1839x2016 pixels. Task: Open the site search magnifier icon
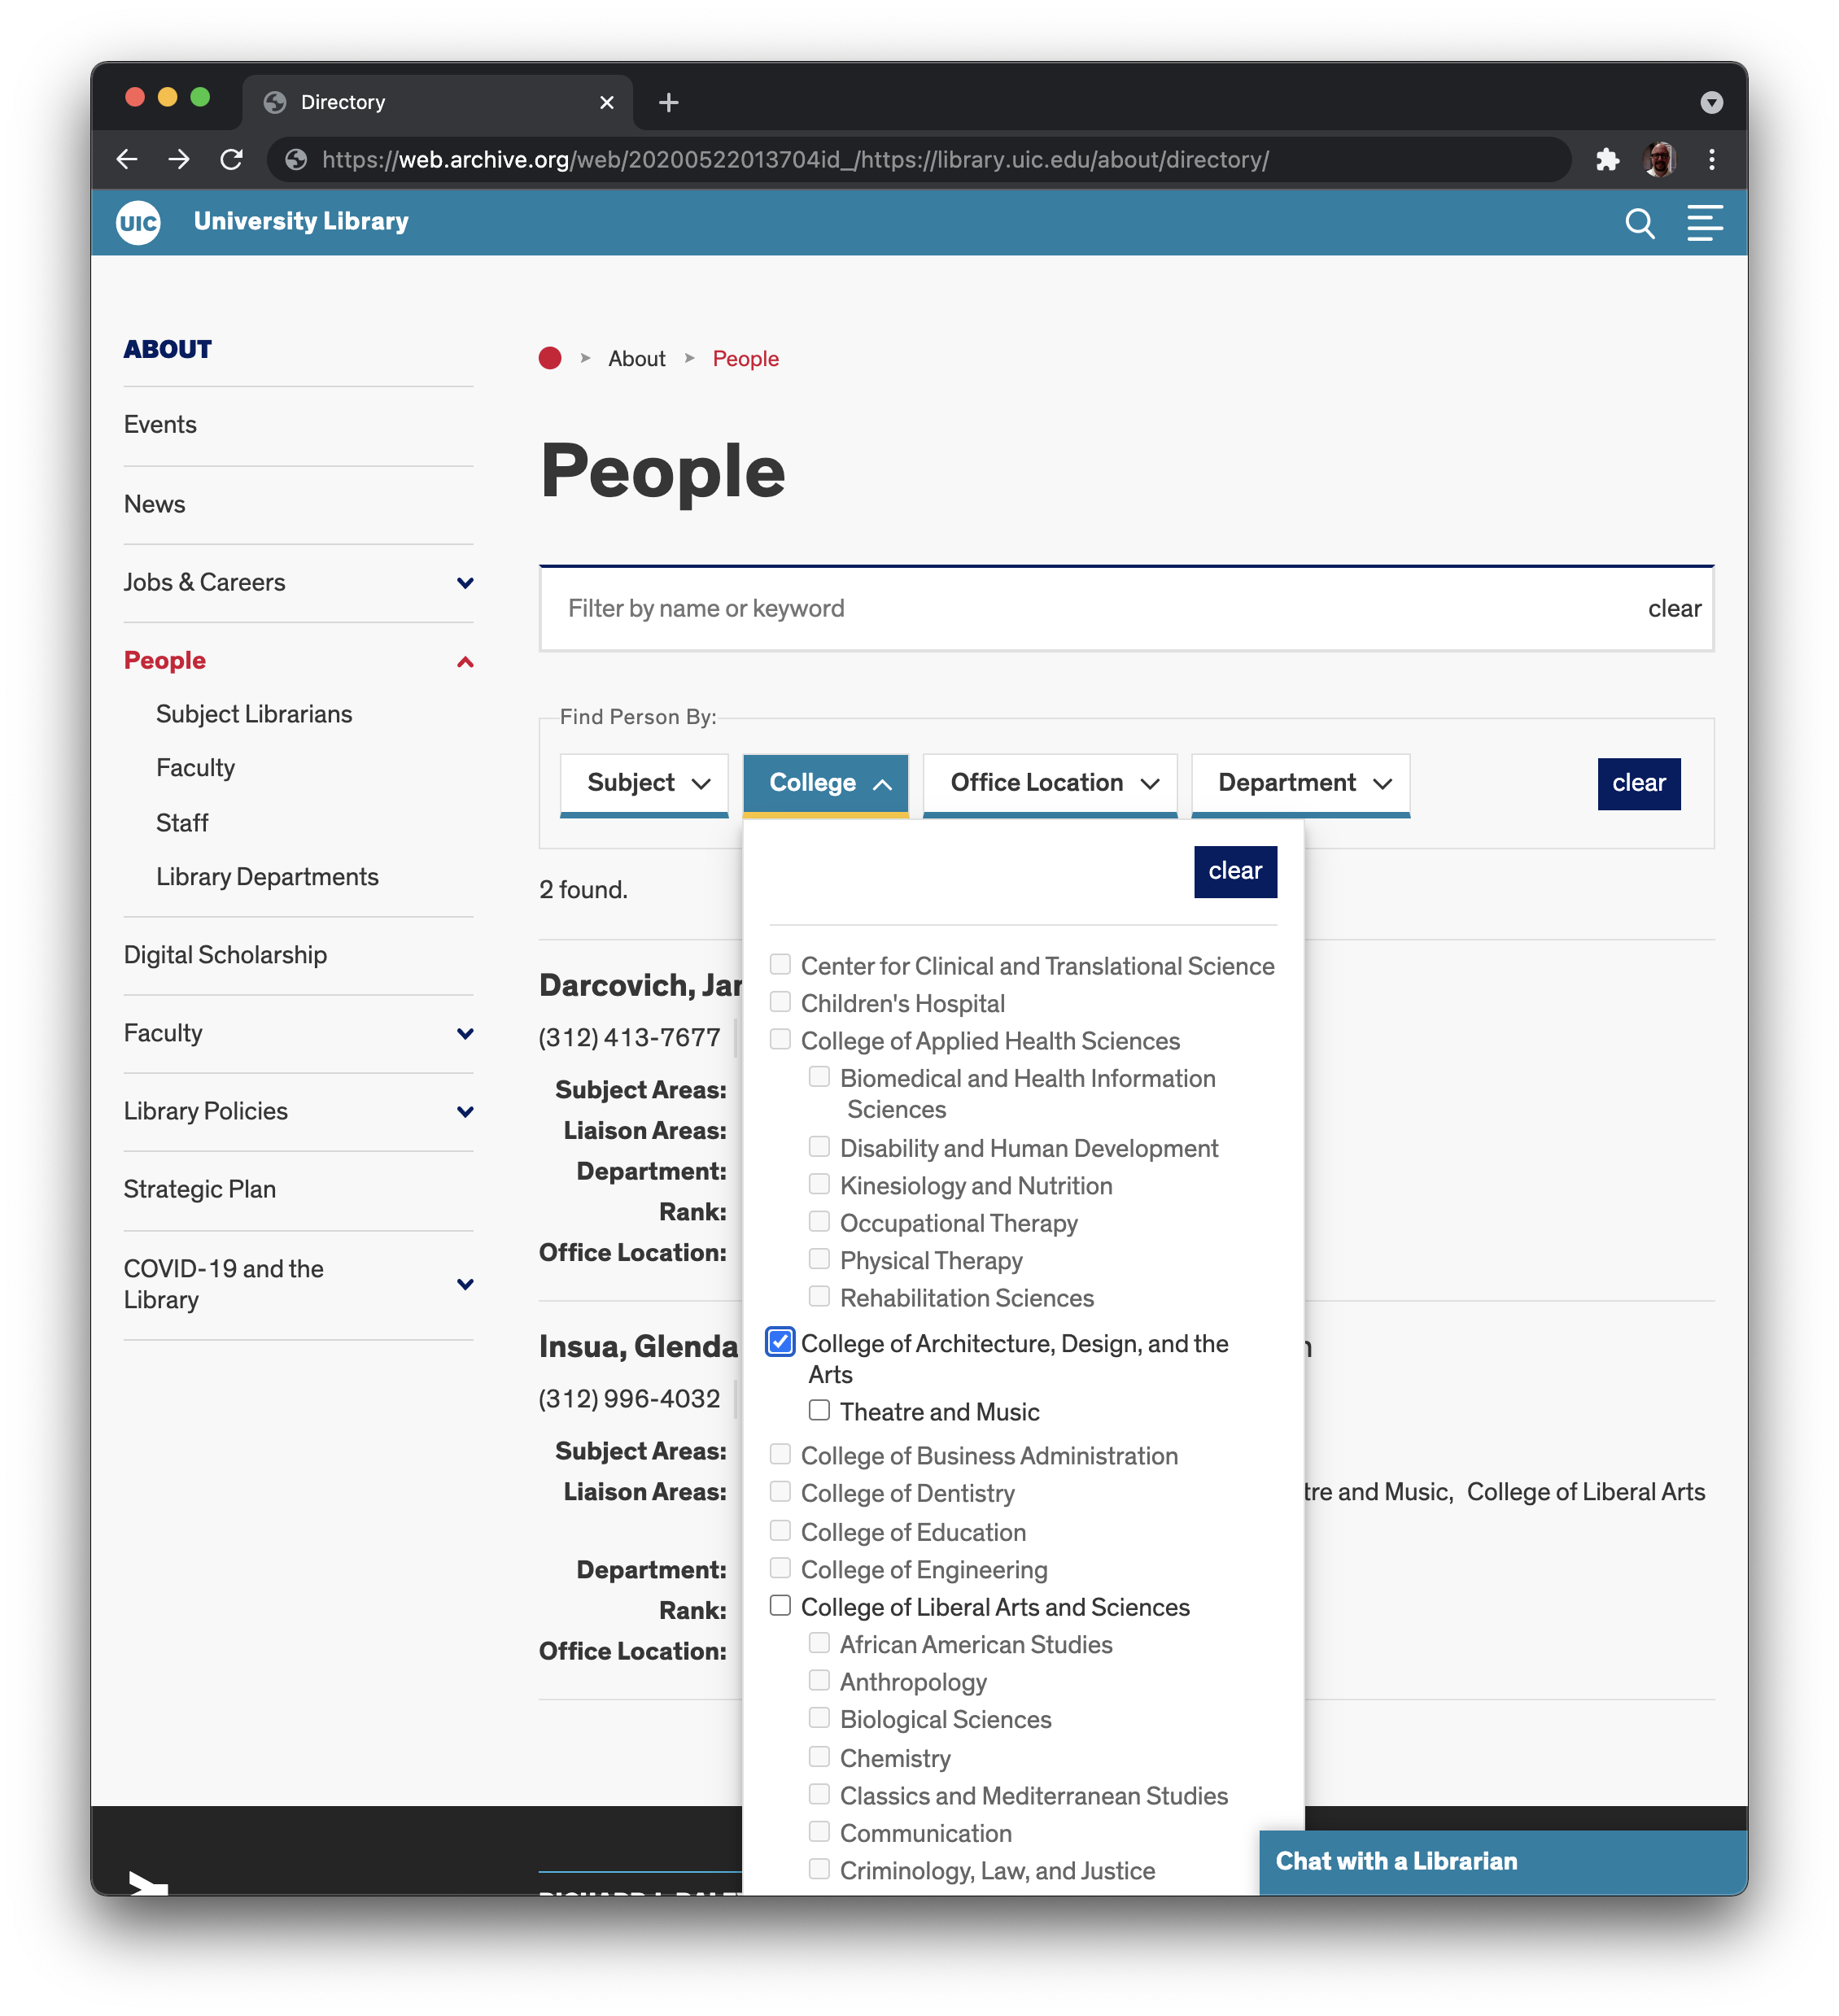click(1639, 223)
